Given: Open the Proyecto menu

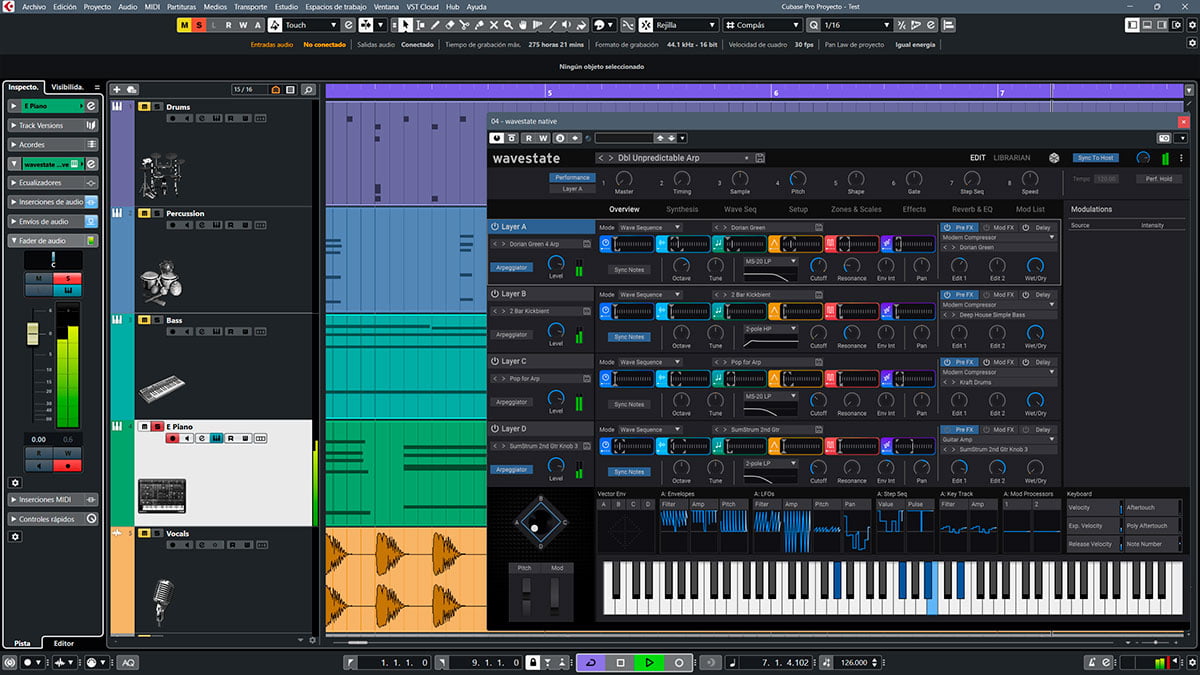Looking at the screenshot, I should coord(97,6).
